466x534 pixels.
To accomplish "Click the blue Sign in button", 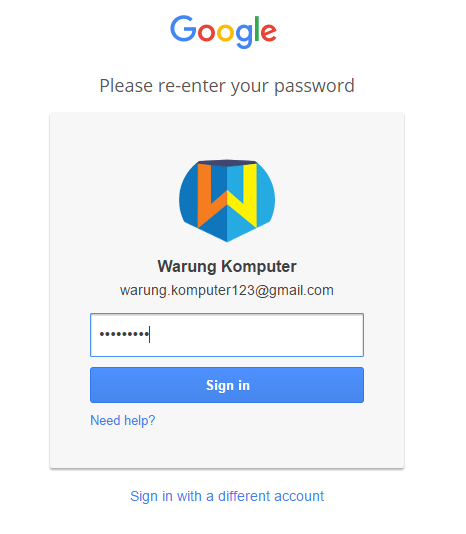I will pyautogui.click(x=227, y=385).
